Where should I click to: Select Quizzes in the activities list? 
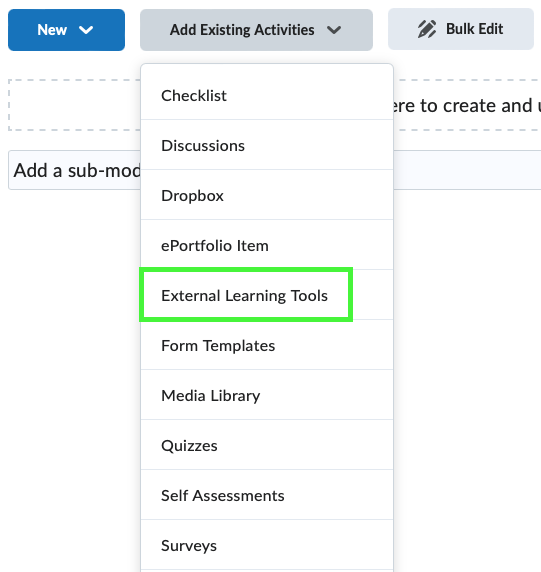tap(267, 445)
